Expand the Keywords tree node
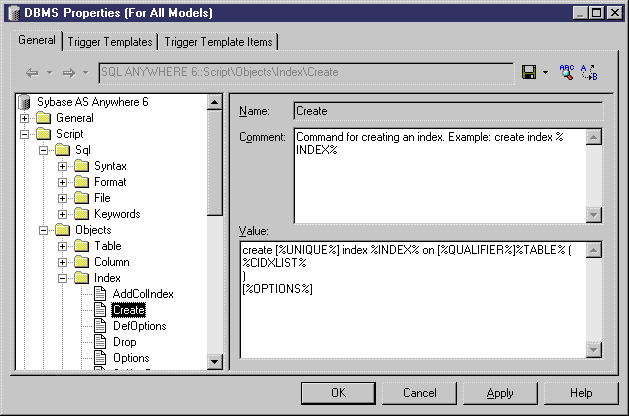629x416 pixels. [x=62, y=215]
